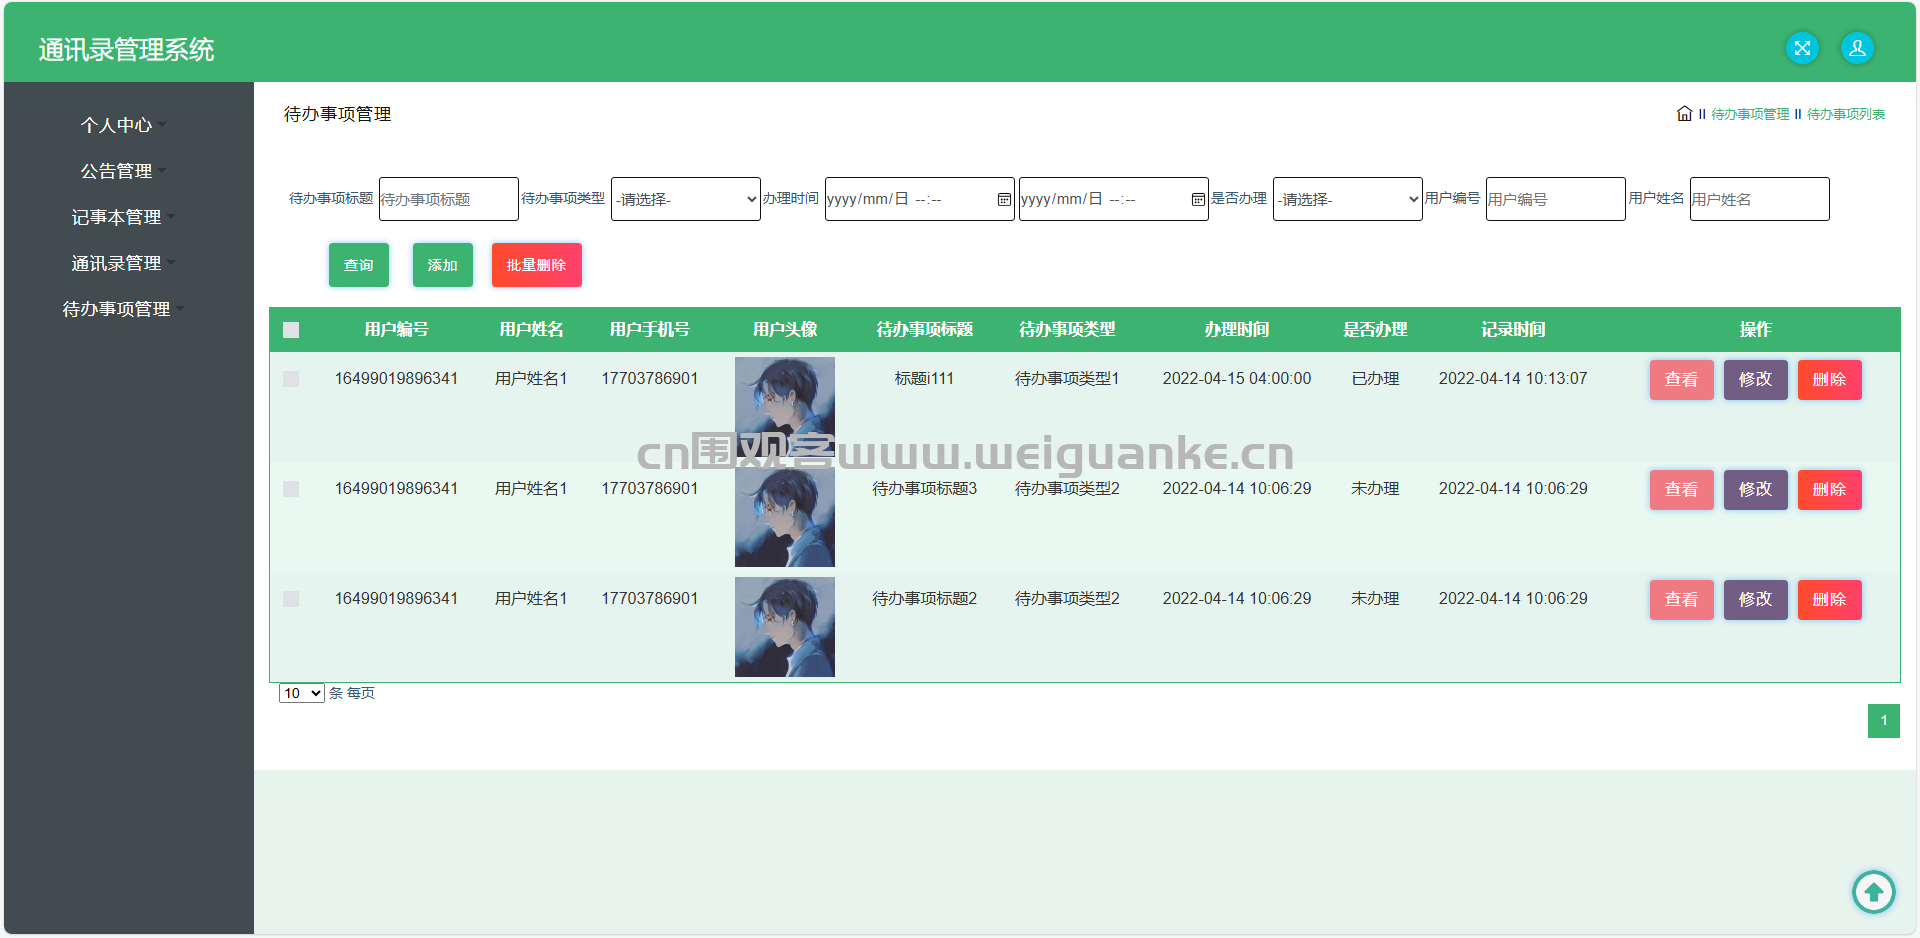Screen dimensions: 1920x938
Task: Click cell 2022-04-15 04:00:00
Action: [x=1237, y=379]
